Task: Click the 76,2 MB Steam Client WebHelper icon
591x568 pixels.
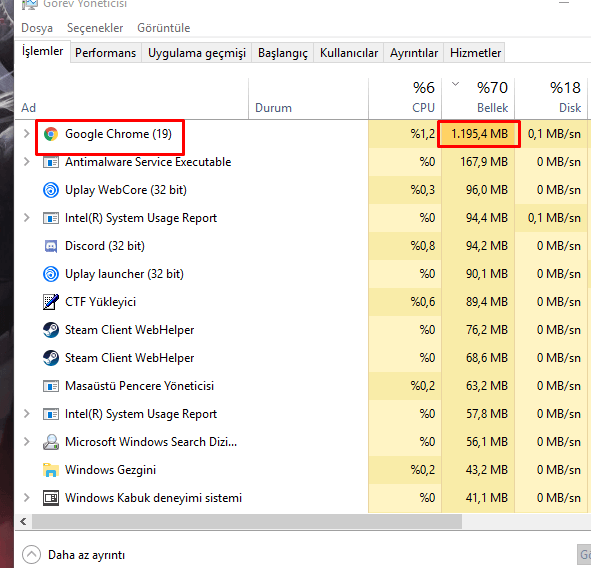Action: point(51,330)
